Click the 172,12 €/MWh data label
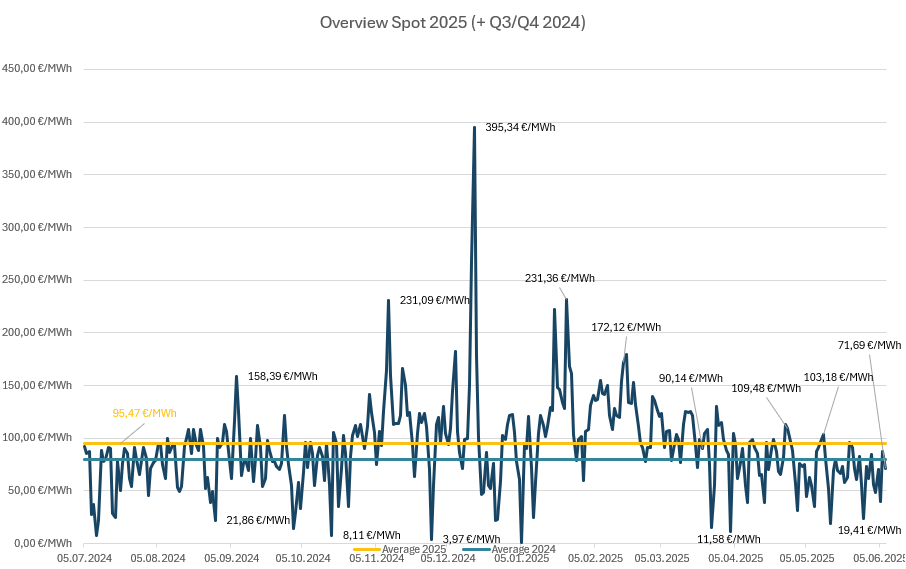 click(626, 327)
